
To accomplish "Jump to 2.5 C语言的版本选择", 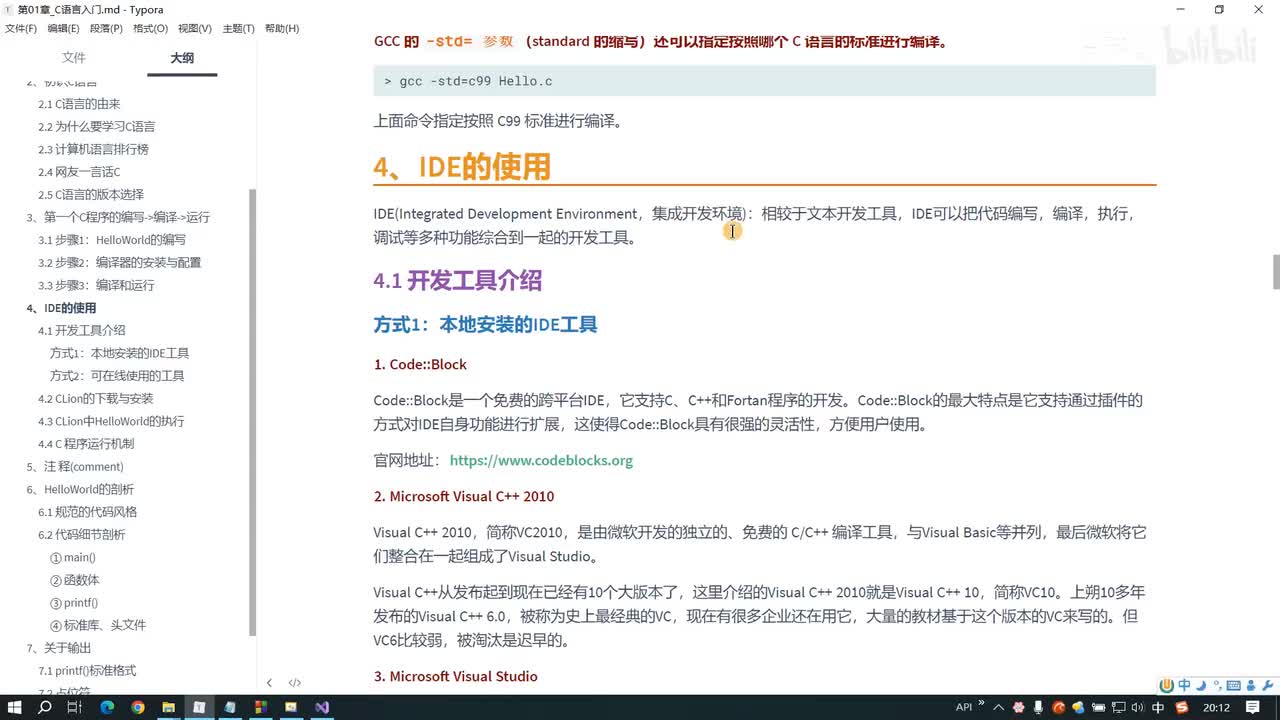I will coord(91,195).
